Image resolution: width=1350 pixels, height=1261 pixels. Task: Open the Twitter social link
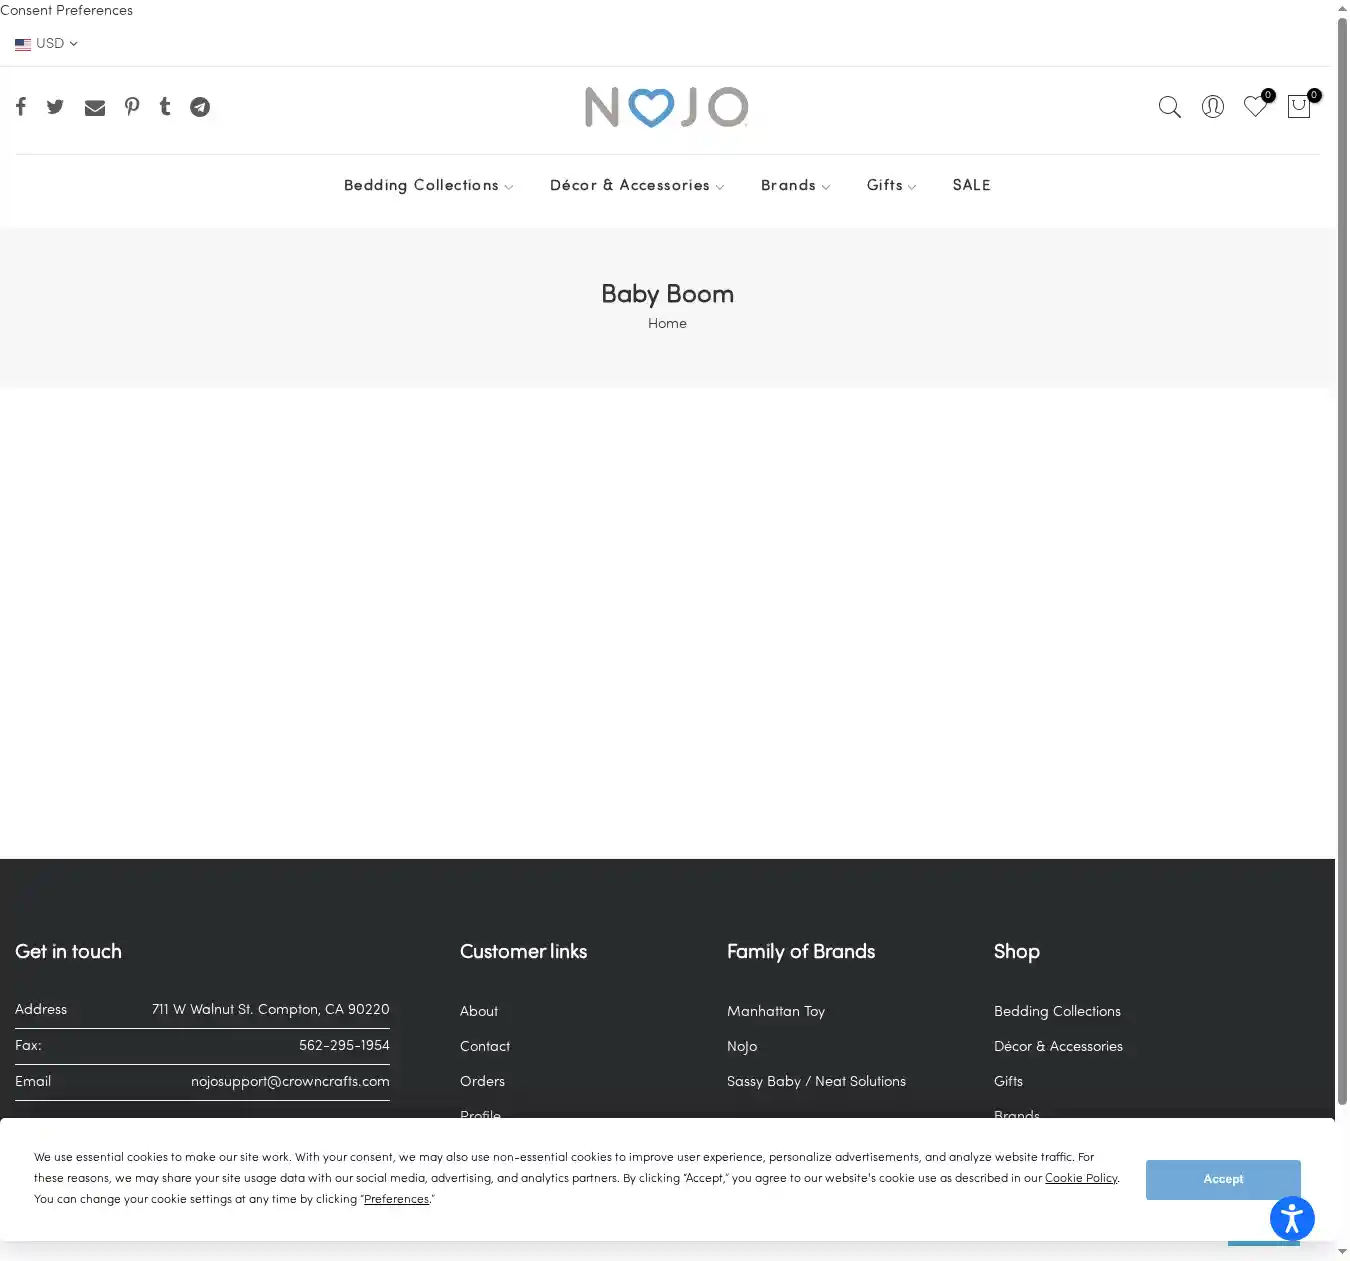pyautogui.click(x=55, y=107)
